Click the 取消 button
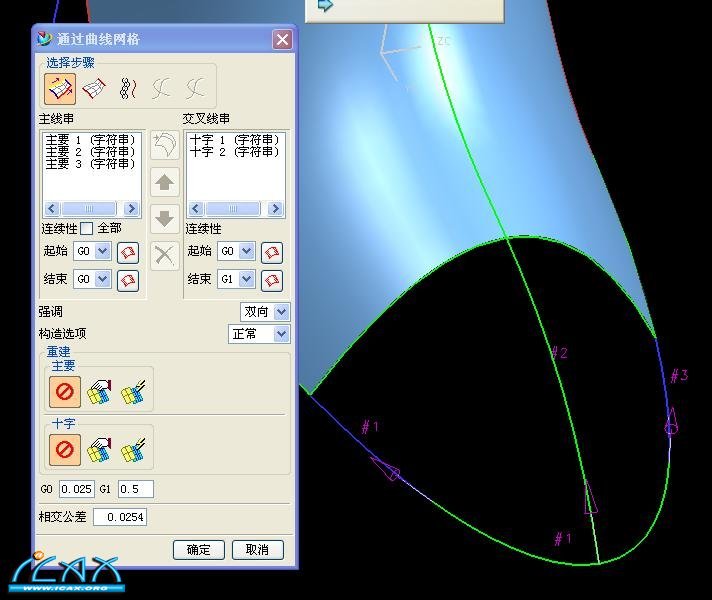The height and width of the screenshot is (600, 712). pos(257,550)
